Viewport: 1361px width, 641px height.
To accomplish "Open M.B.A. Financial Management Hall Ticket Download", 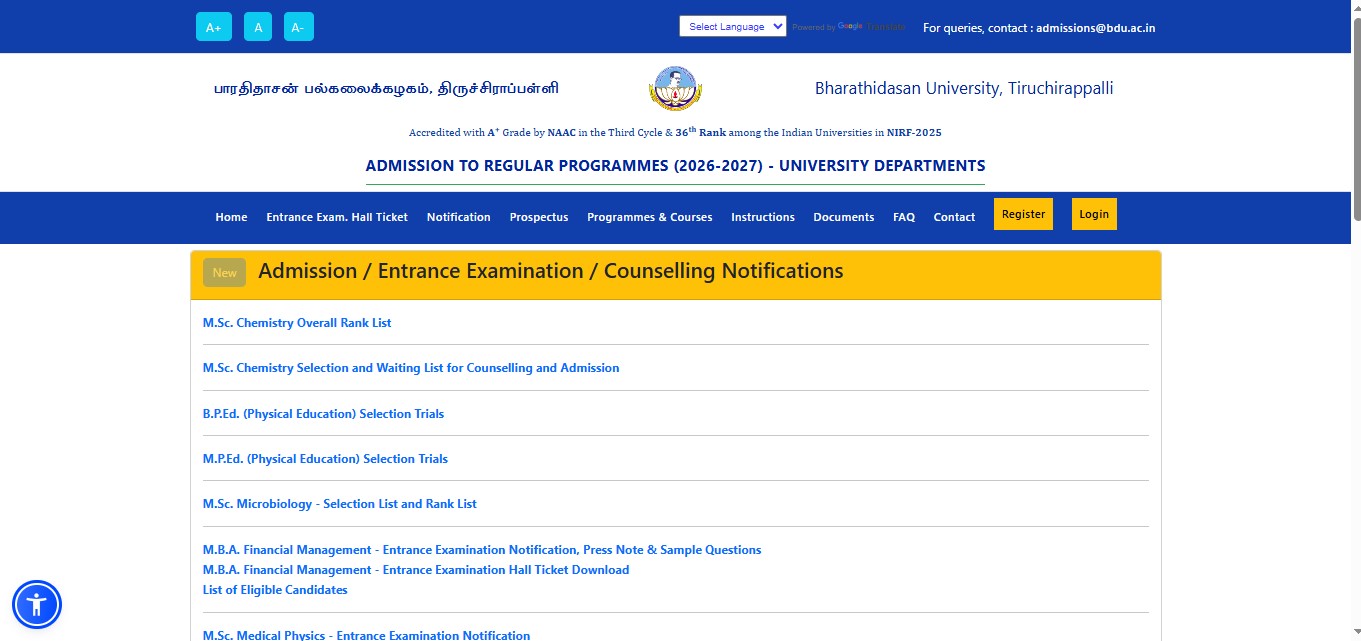I will (416, 570).
